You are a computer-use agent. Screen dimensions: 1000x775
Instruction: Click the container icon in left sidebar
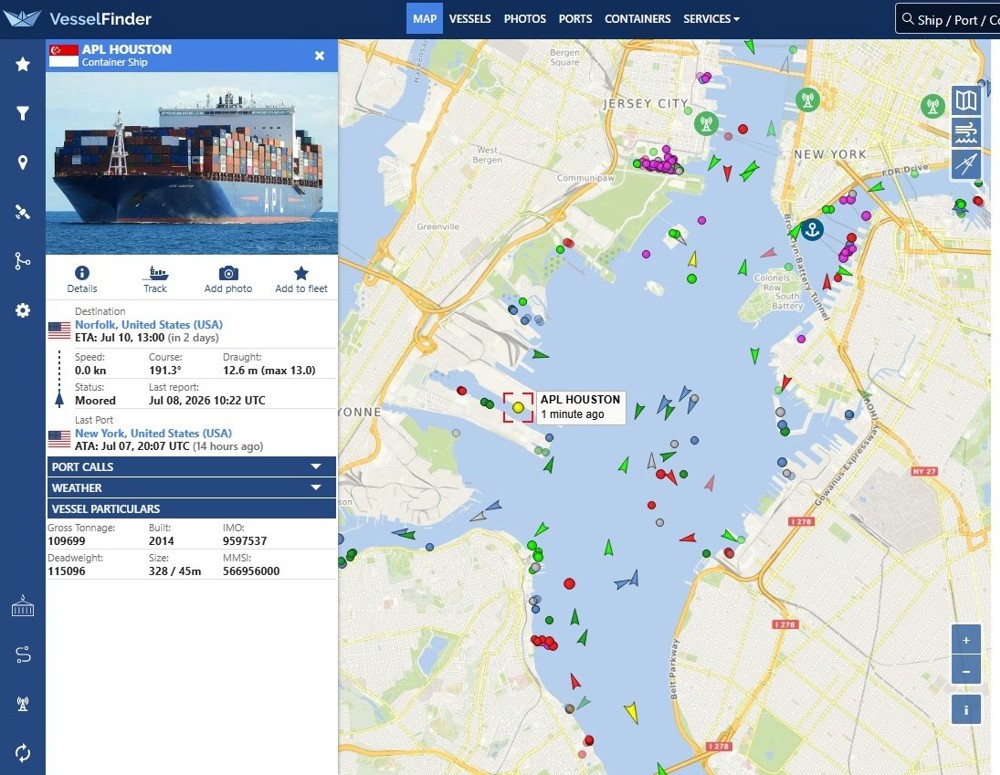point(22,606)
